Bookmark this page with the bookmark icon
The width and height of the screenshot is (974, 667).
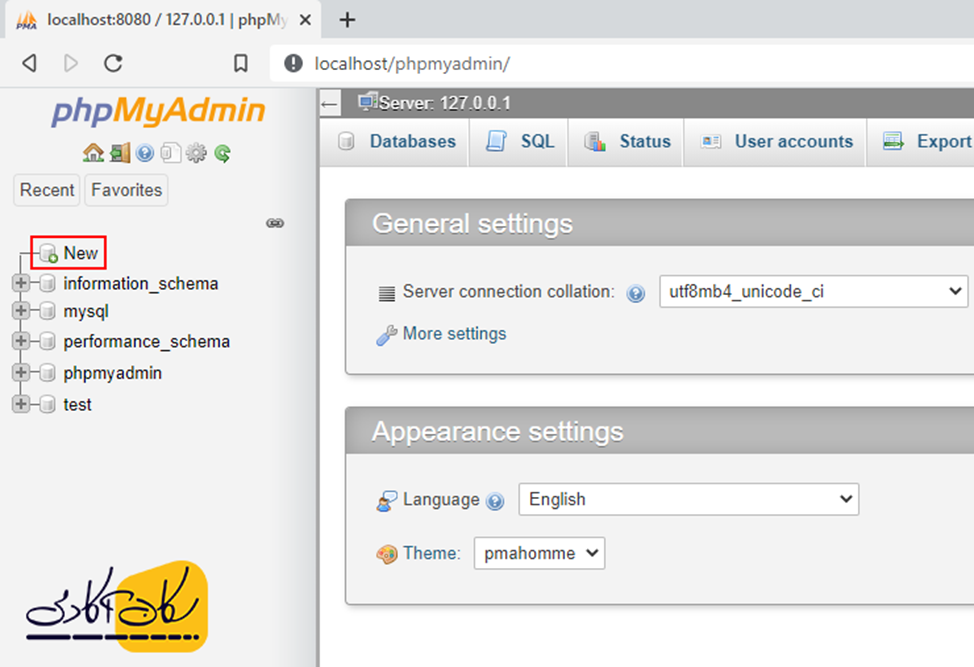tap(240, 63)
